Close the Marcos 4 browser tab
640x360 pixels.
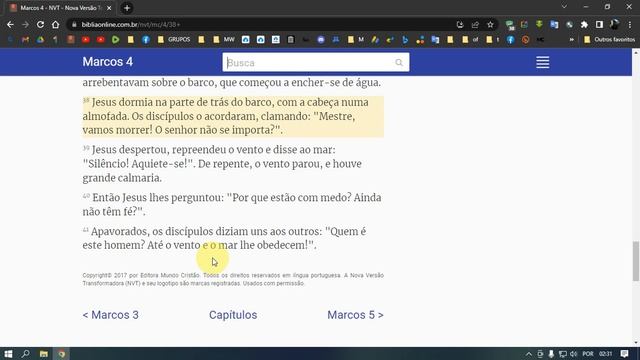109,8
